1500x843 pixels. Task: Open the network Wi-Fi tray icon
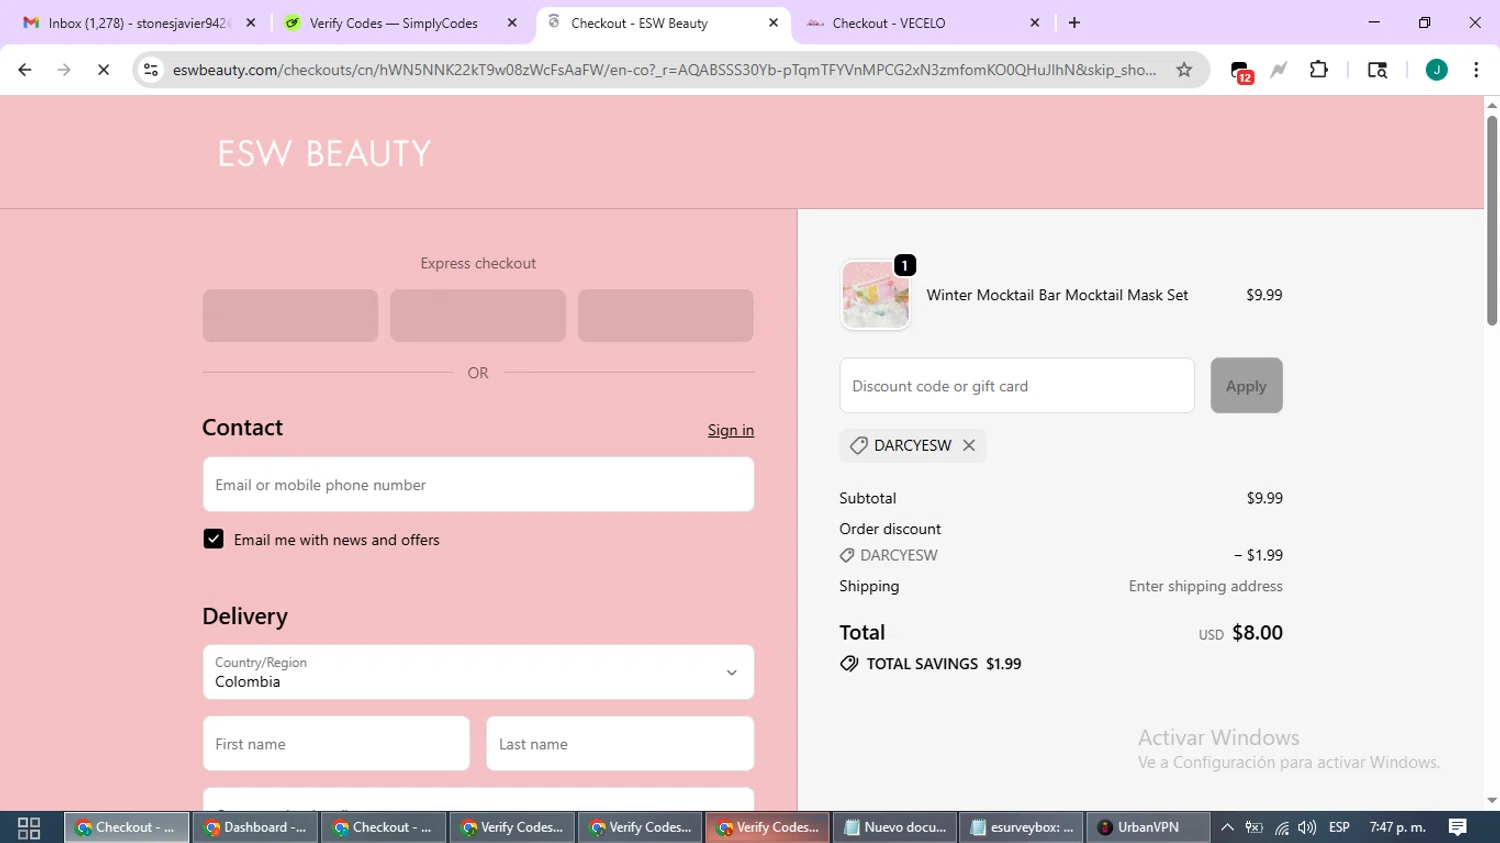click(x=1281, y=828)
